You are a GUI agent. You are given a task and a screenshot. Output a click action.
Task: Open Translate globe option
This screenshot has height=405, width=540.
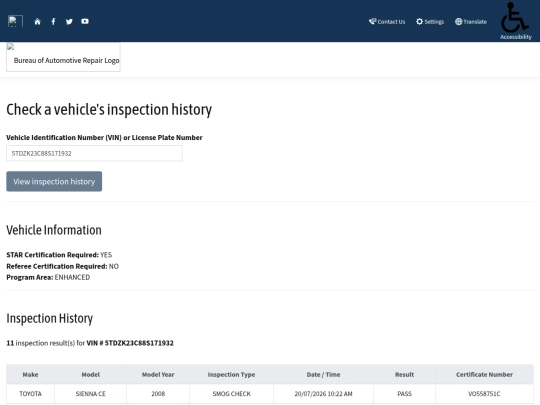click(471, 22)
